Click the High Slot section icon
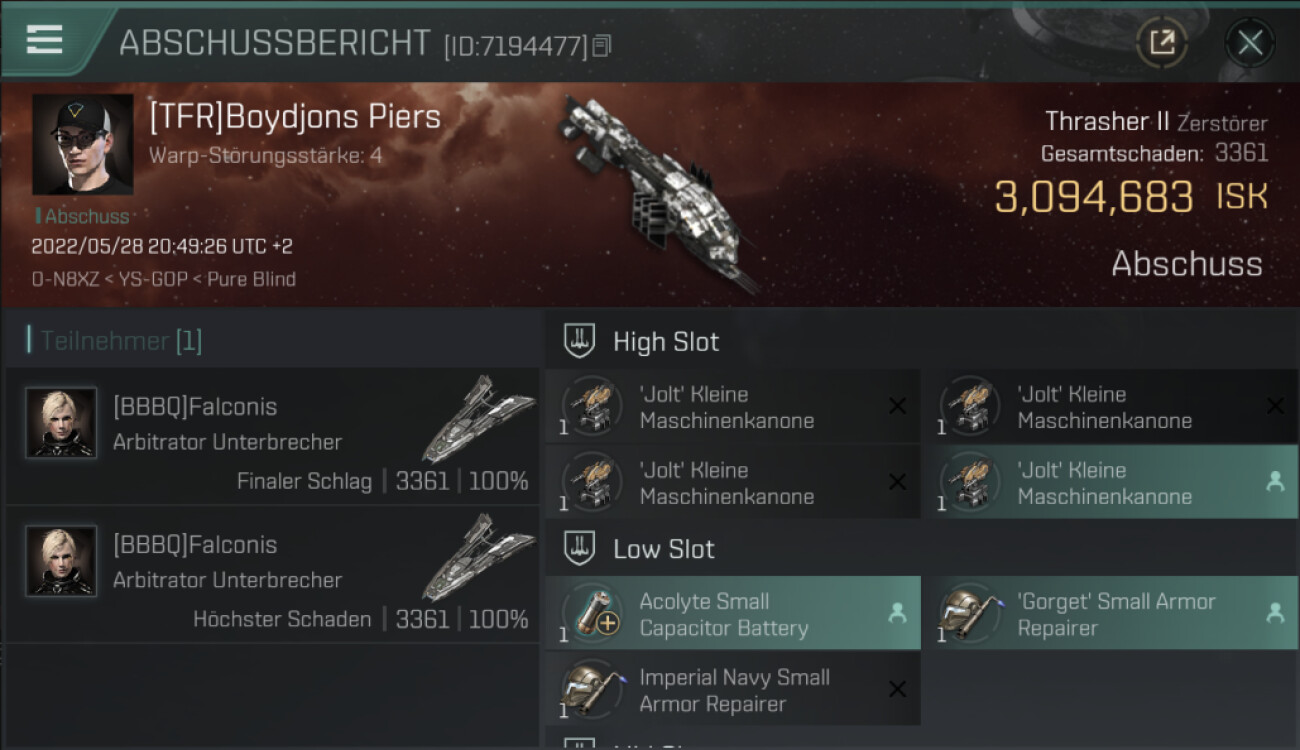This screenshot has width=1300, height=750. 579,341
